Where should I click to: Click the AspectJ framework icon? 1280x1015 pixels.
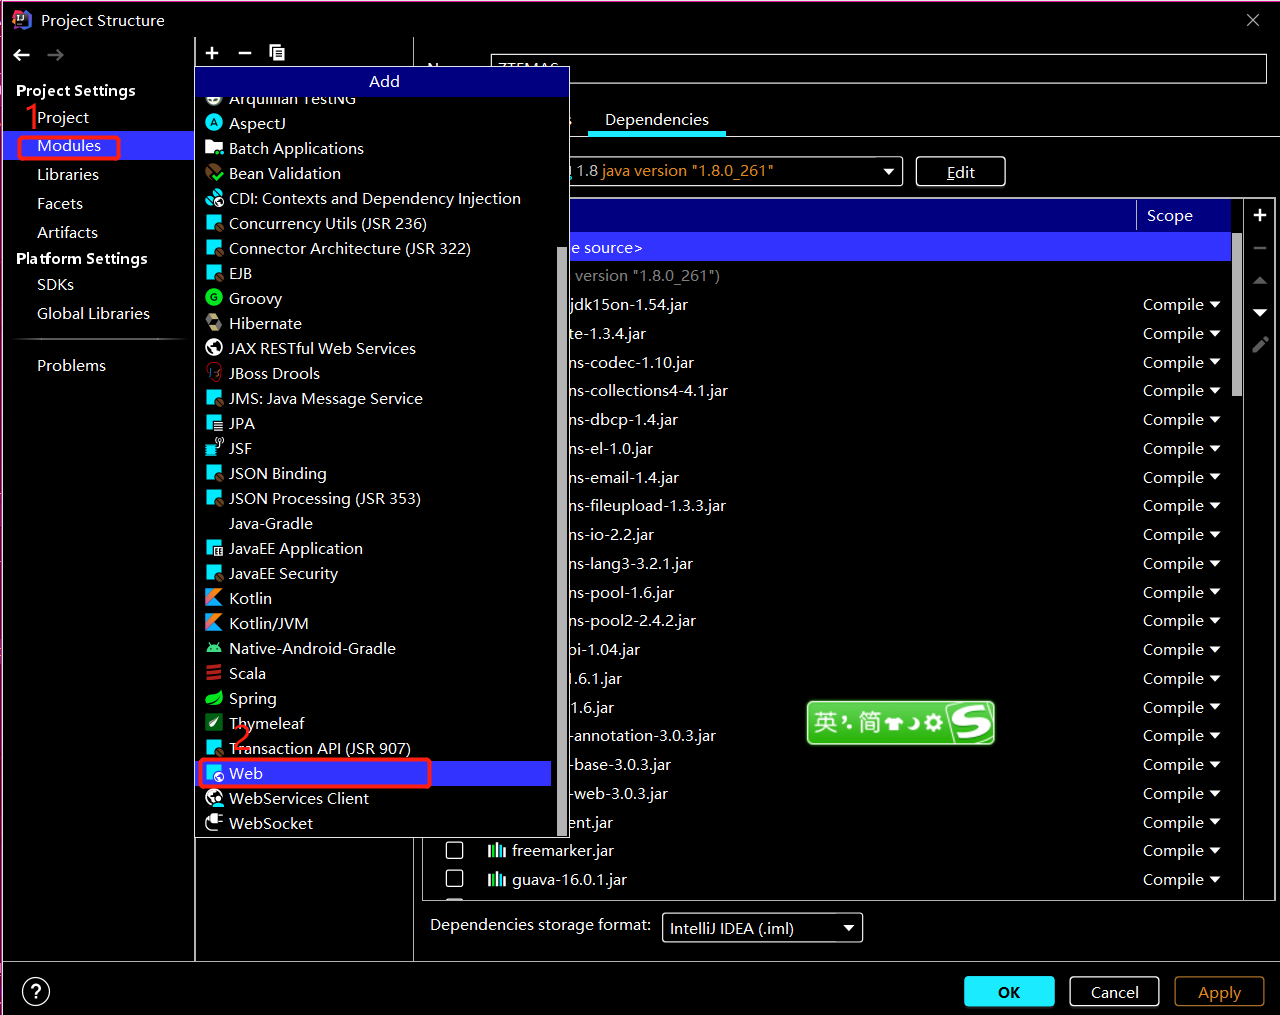point(213,123)
